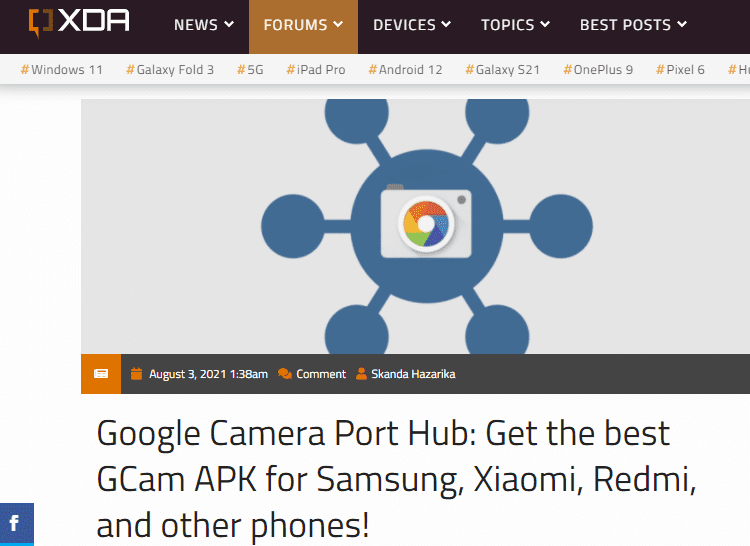Open the #Android 12 tag
The height and width of the screenshot is (546, 750).
coord(405,70)
